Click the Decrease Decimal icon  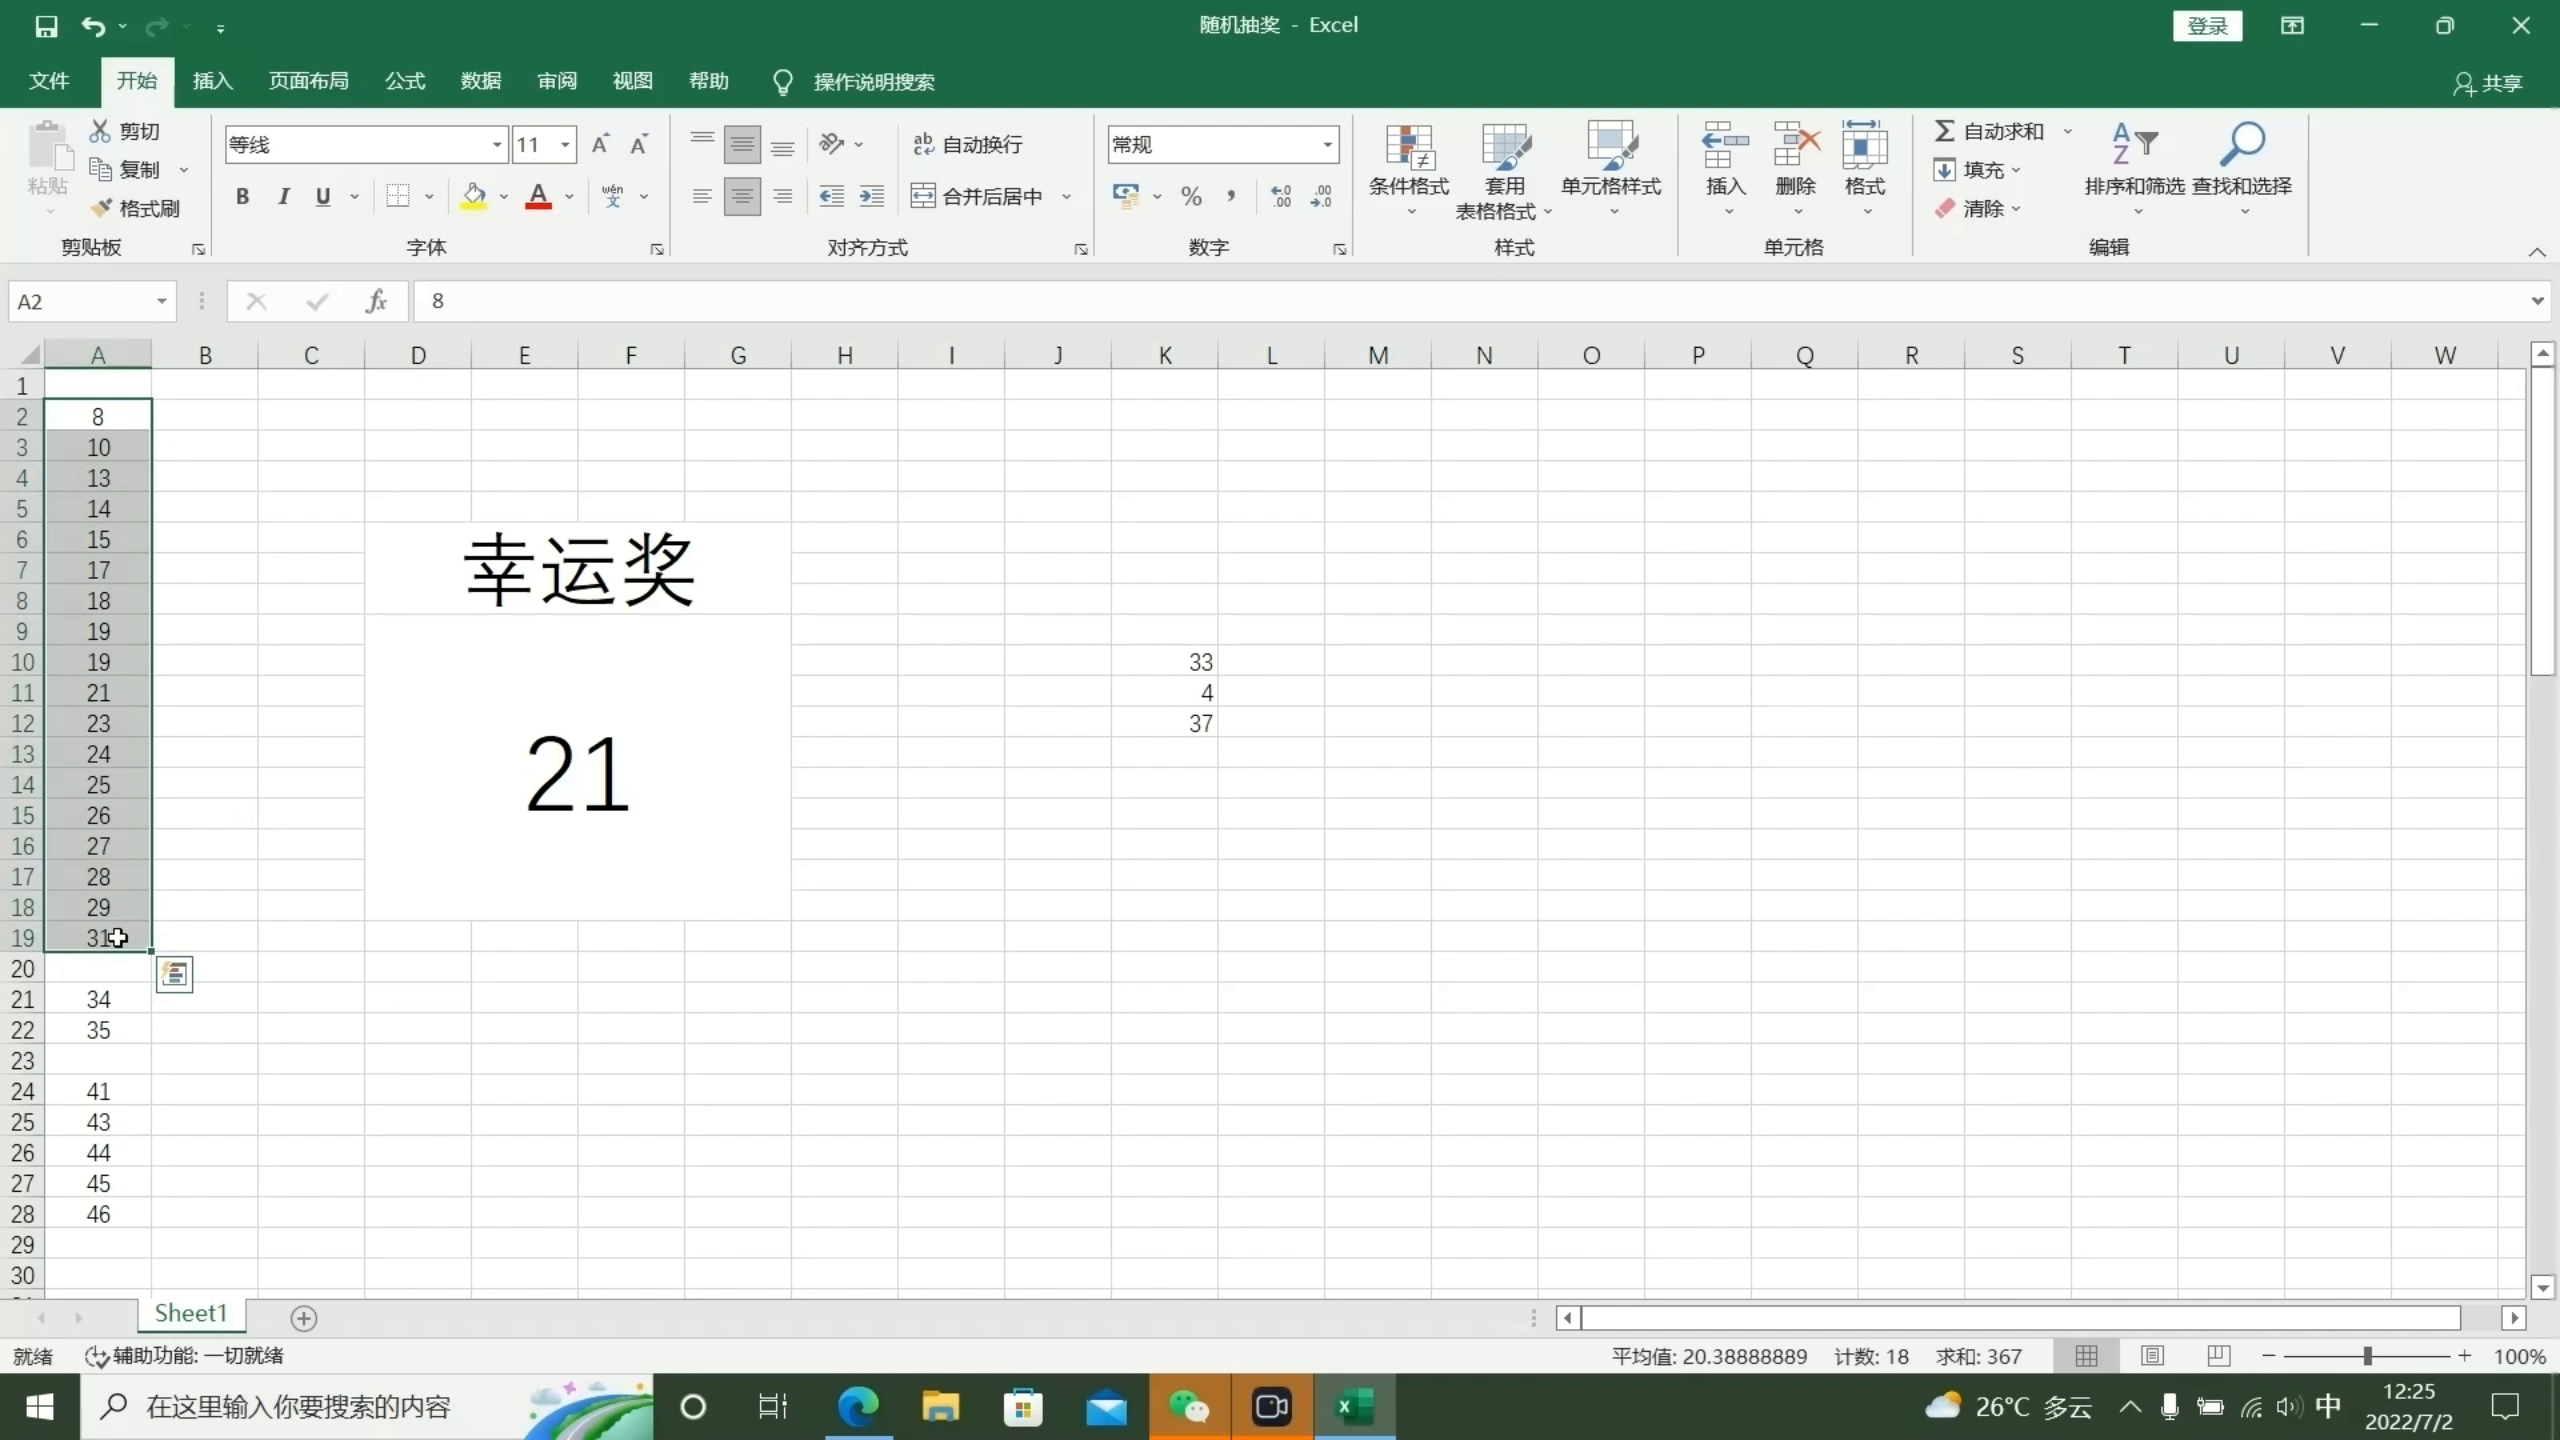(x=1321, y=196)
